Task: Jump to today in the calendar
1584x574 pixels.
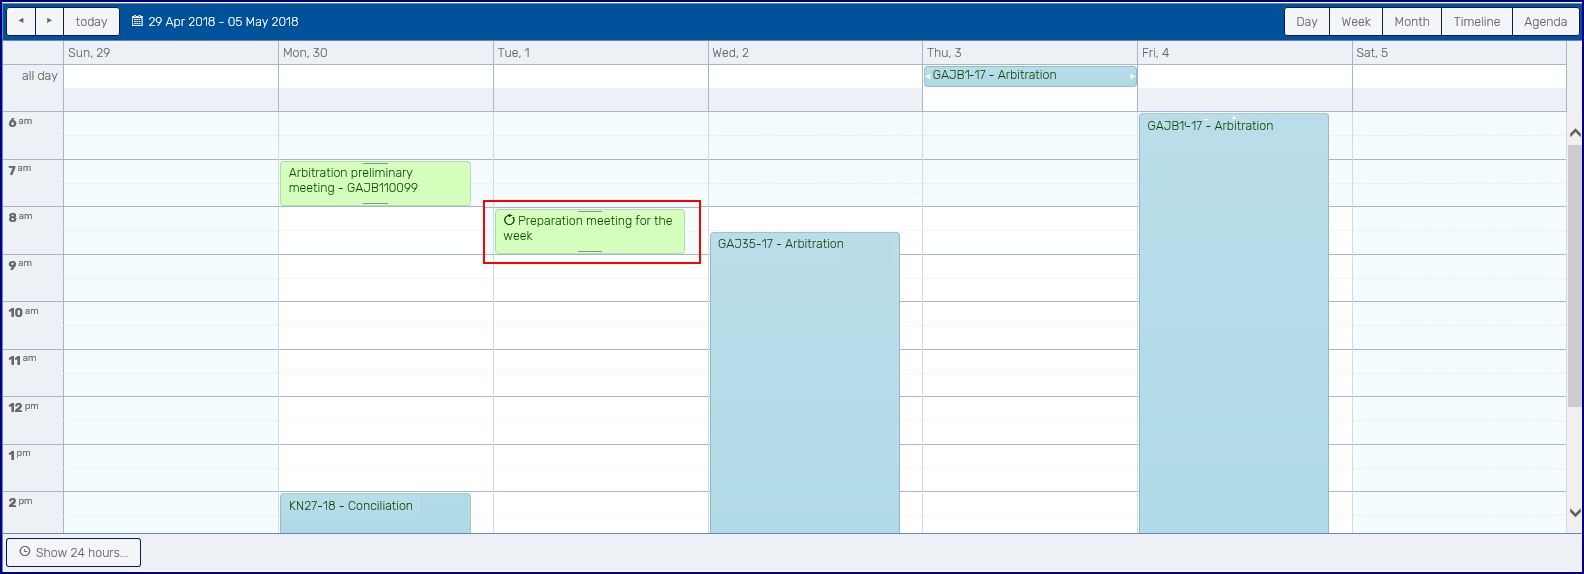Action: coord(91,21)
